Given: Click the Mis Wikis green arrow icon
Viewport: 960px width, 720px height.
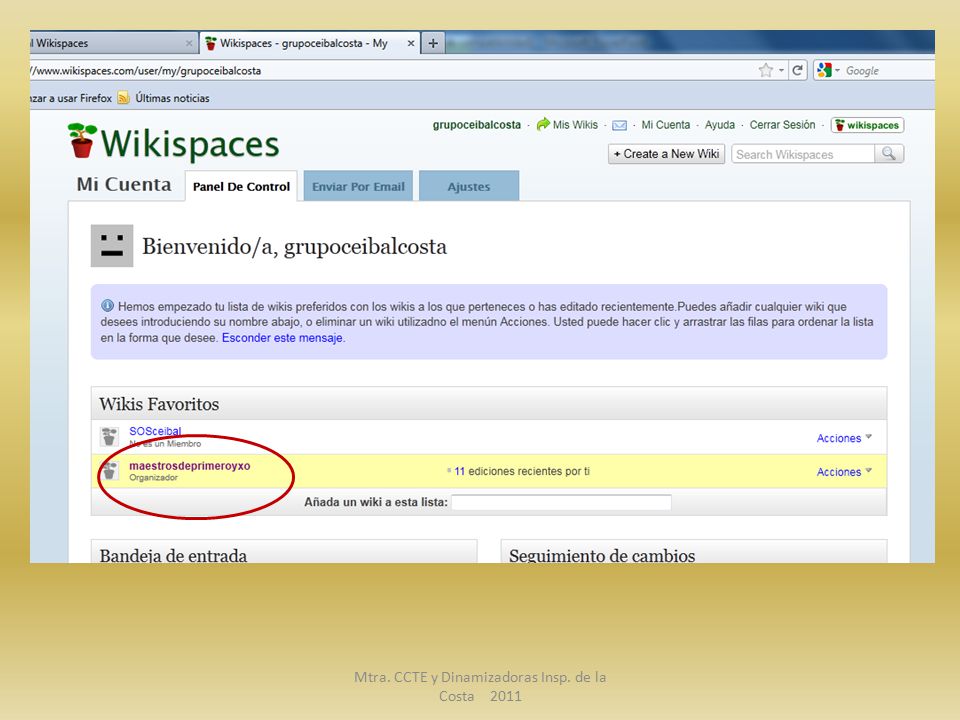Looking at the screenshot, I should tap(543, 125).
